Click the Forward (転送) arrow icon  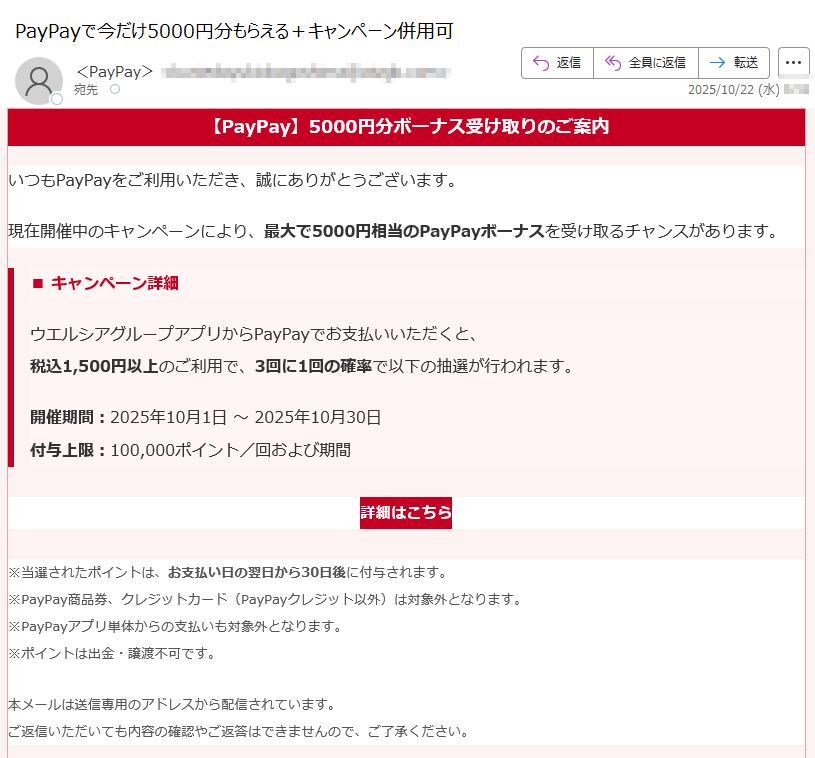pos(717,62)
